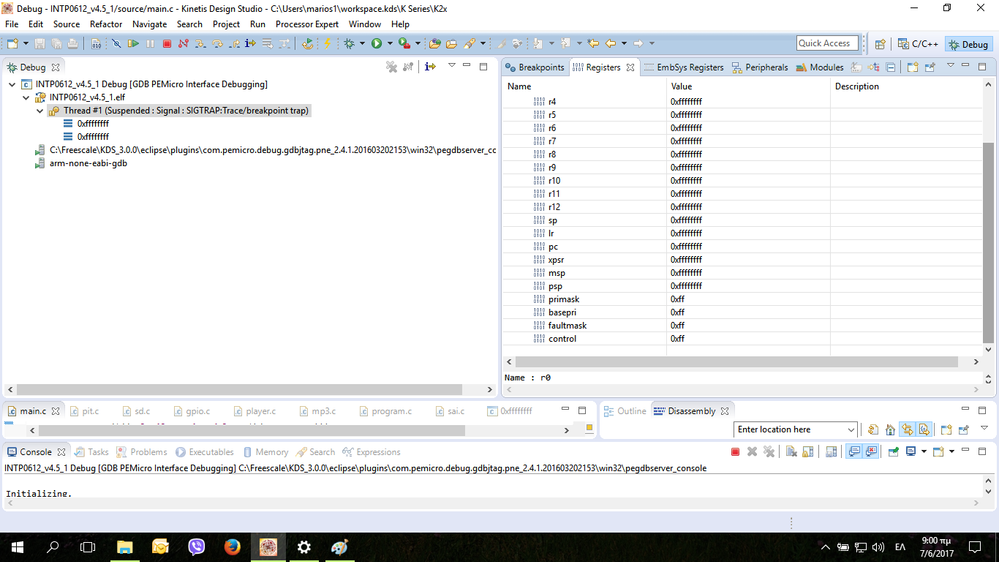This screenshot has width=999, height=562.
Task: Select the Debug perspective button
Action: click(968, 44)
